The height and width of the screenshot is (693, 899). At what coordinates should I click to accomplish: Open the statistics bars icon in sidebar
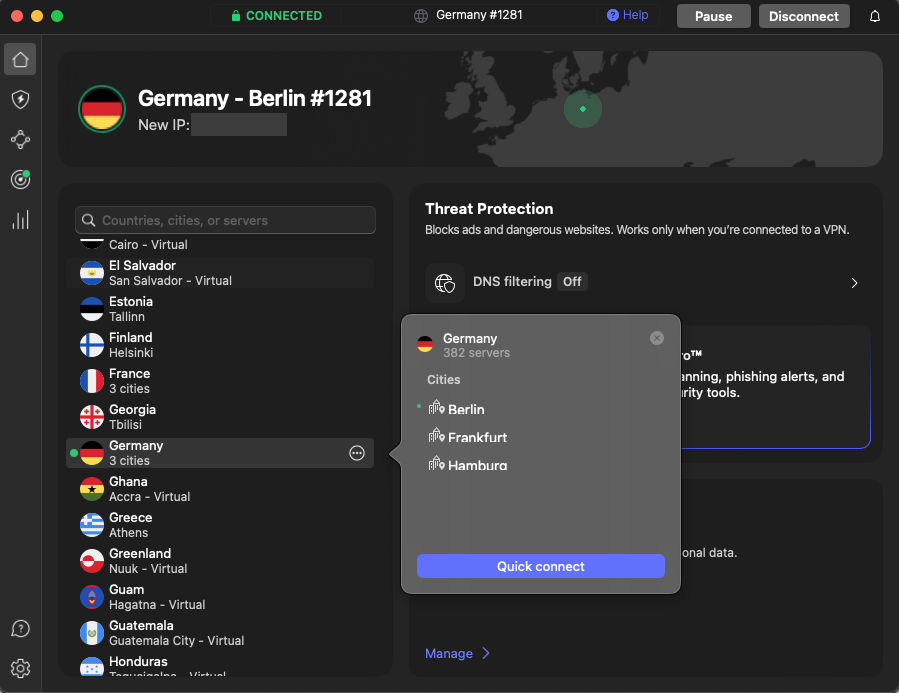tap(20, 220)
